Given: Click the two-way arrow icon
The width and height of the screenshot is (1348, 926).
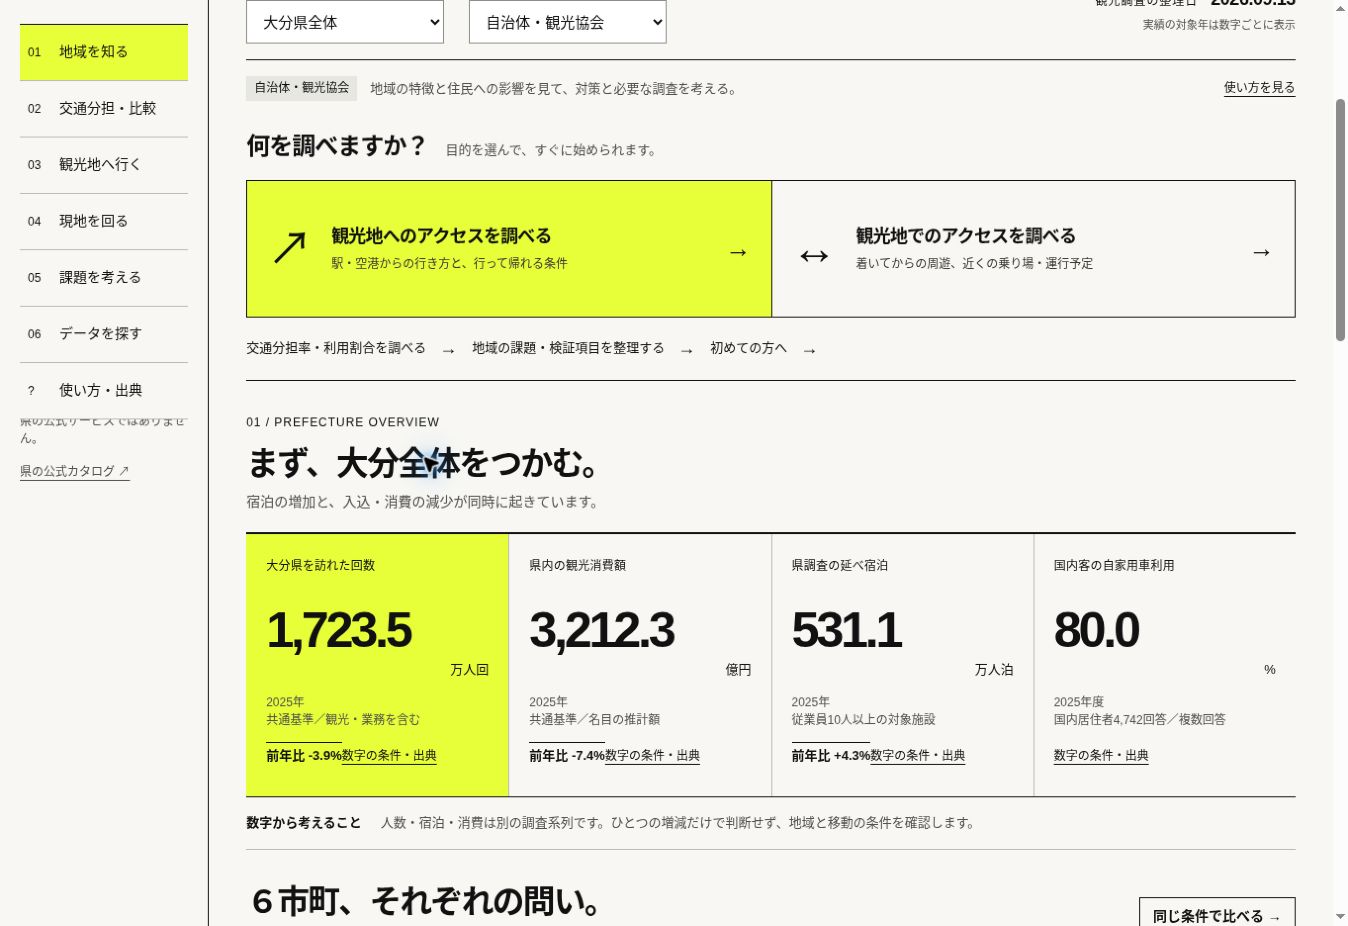Looking at the screenshot, I should point(814,256).
